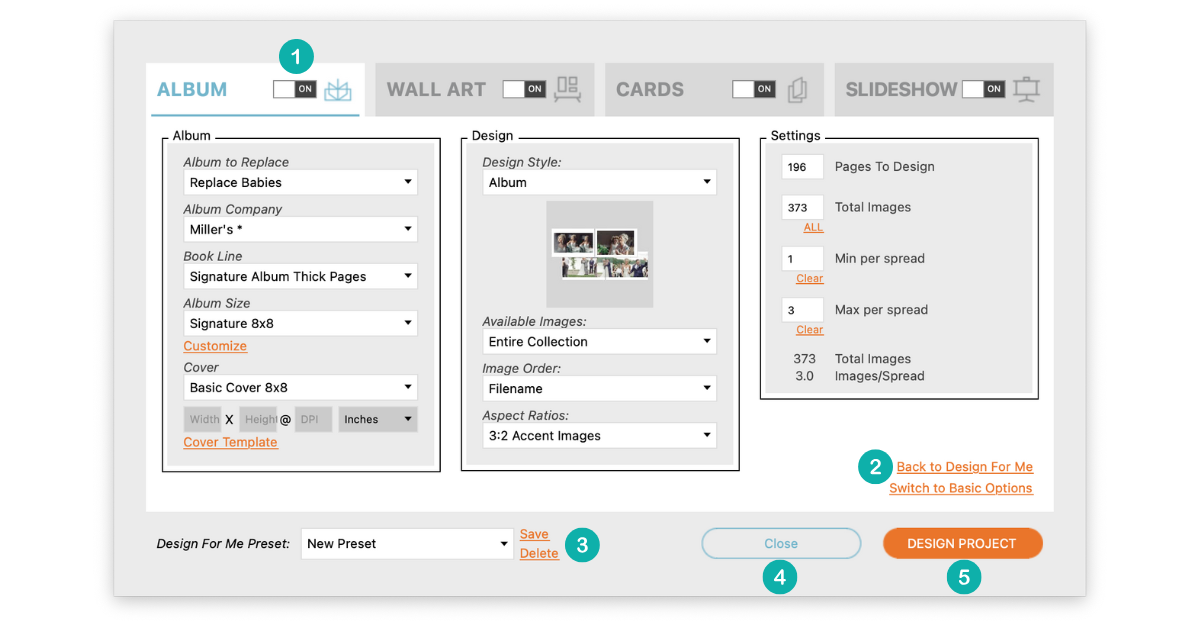The height and width of the screenshot is (625, 1200).
Task: Click Switch to Basic Options link
Action: (961, 488)
